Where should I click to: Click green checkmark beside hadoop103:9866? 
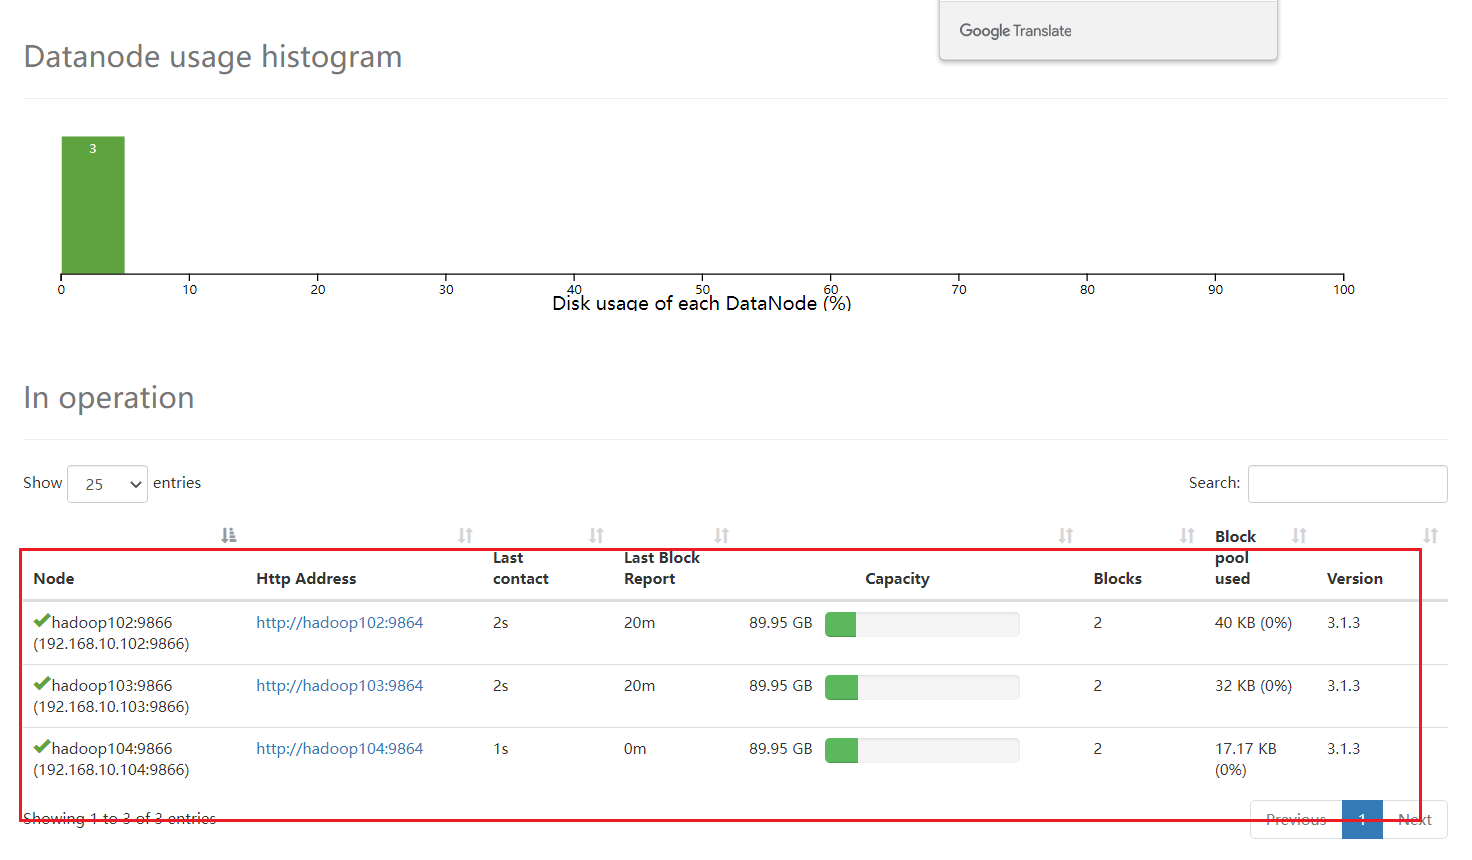pos(42,684)
